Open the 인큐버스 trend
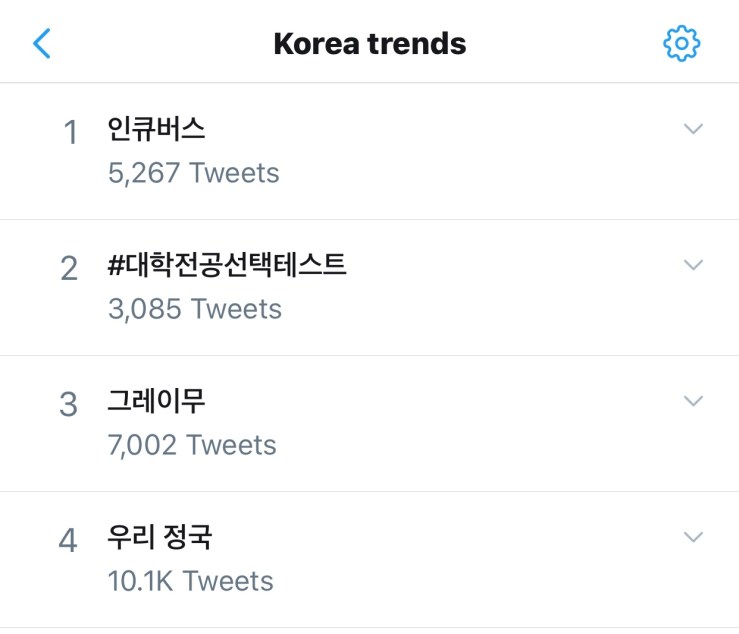The height and width of the screenshot is (634, 739). click(156, 130)
